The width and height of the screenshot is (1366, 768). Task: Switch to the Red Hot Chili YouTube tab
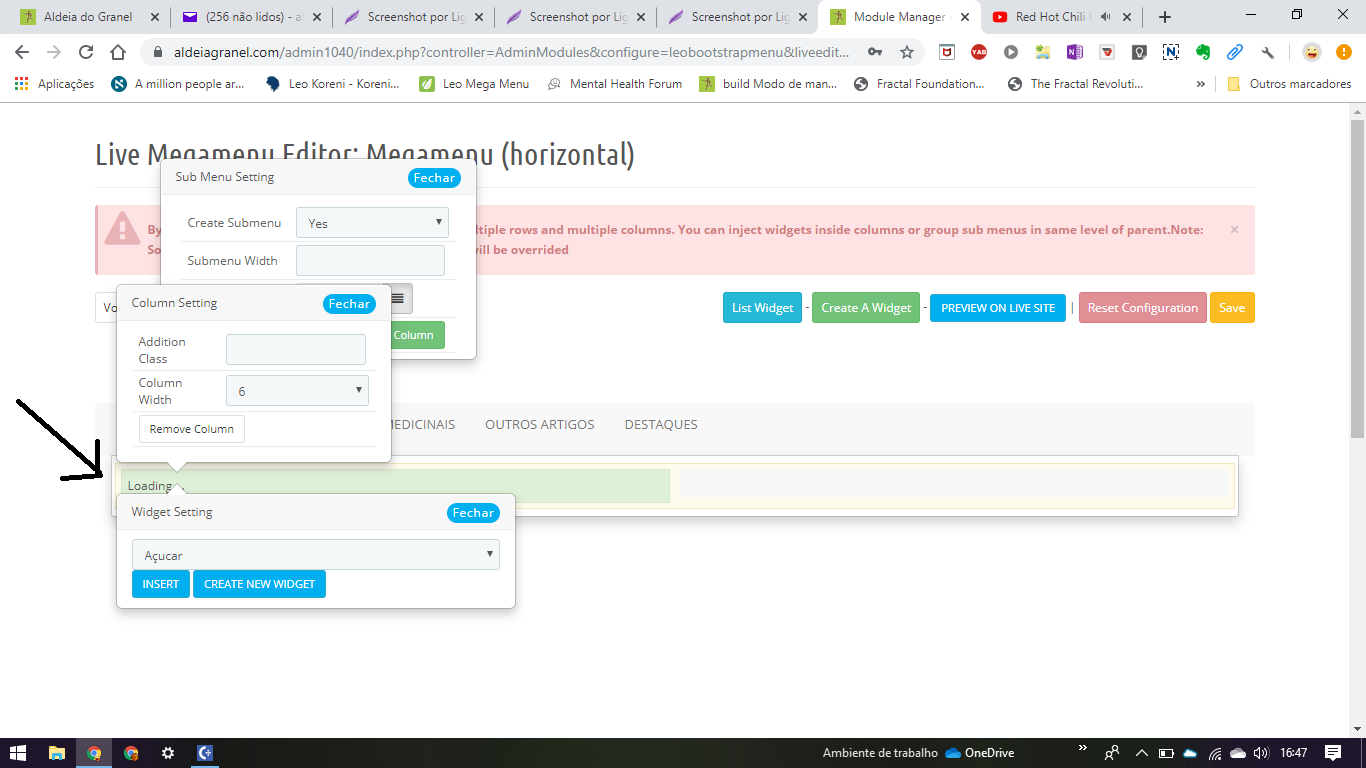pyautogui.click(x=1063, y=17)
